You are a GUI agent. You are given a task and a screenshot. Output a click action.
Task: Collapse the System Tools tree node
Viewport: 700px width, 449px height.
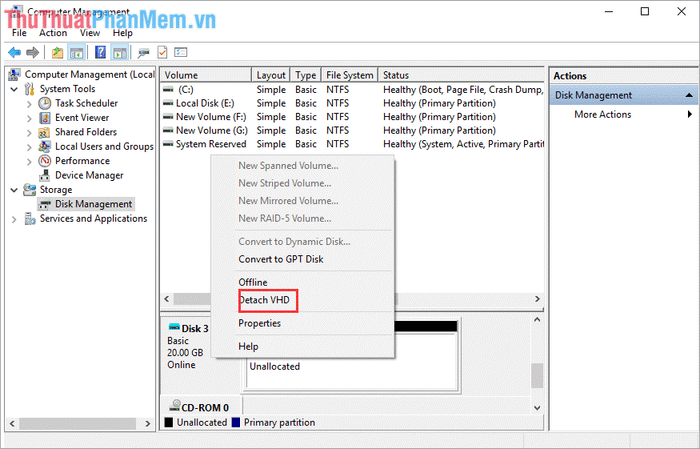point(14,89)
